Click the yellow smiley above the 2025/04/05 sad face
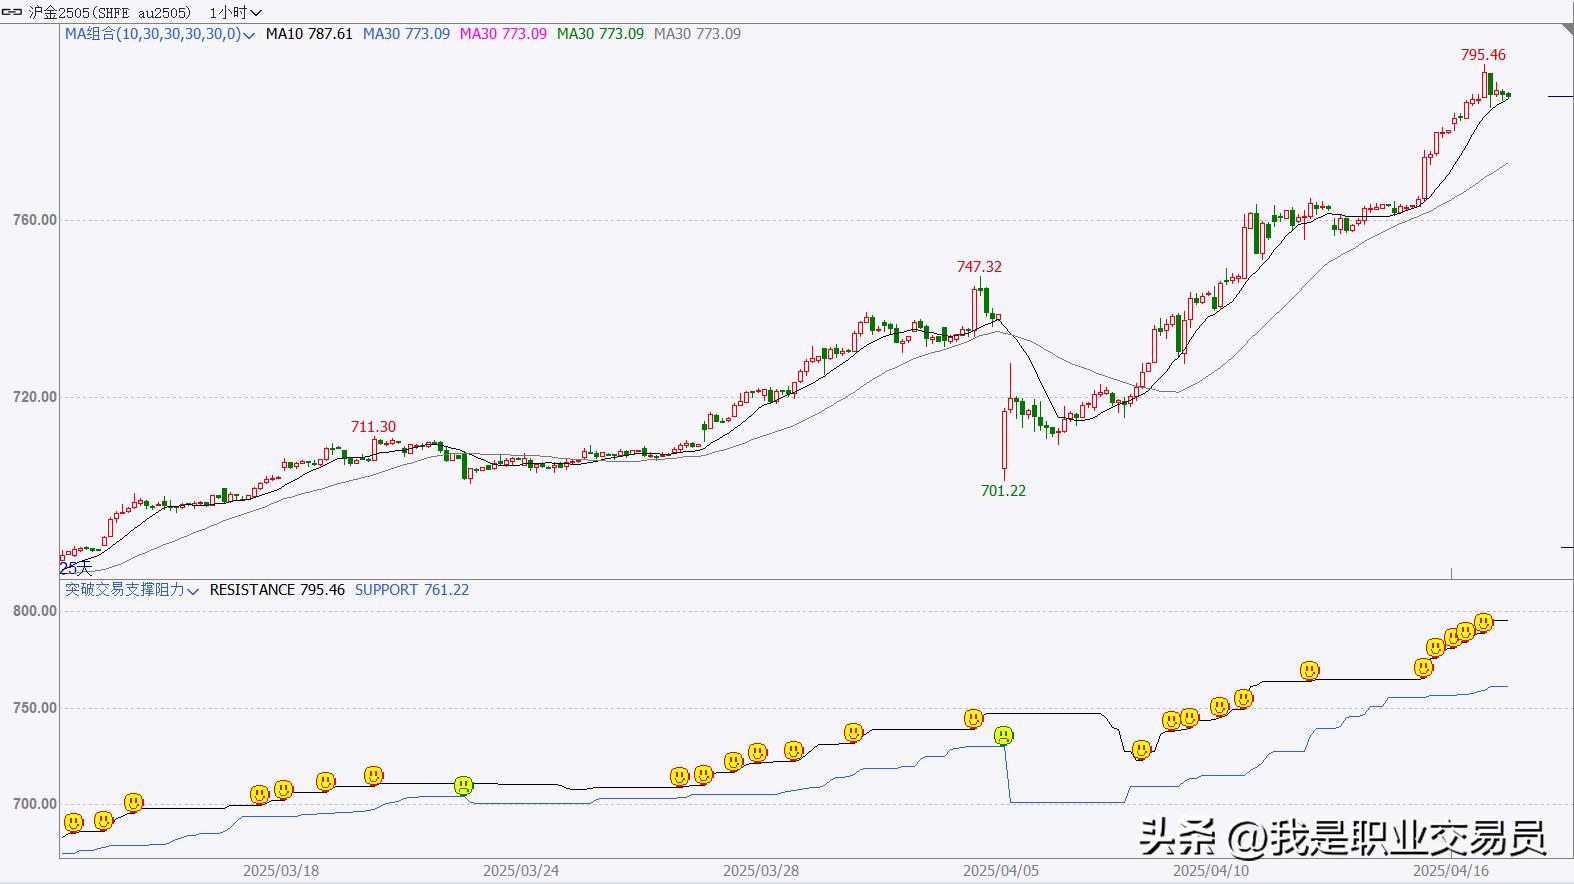This screenshot has width=1574, height=884. 974,719
